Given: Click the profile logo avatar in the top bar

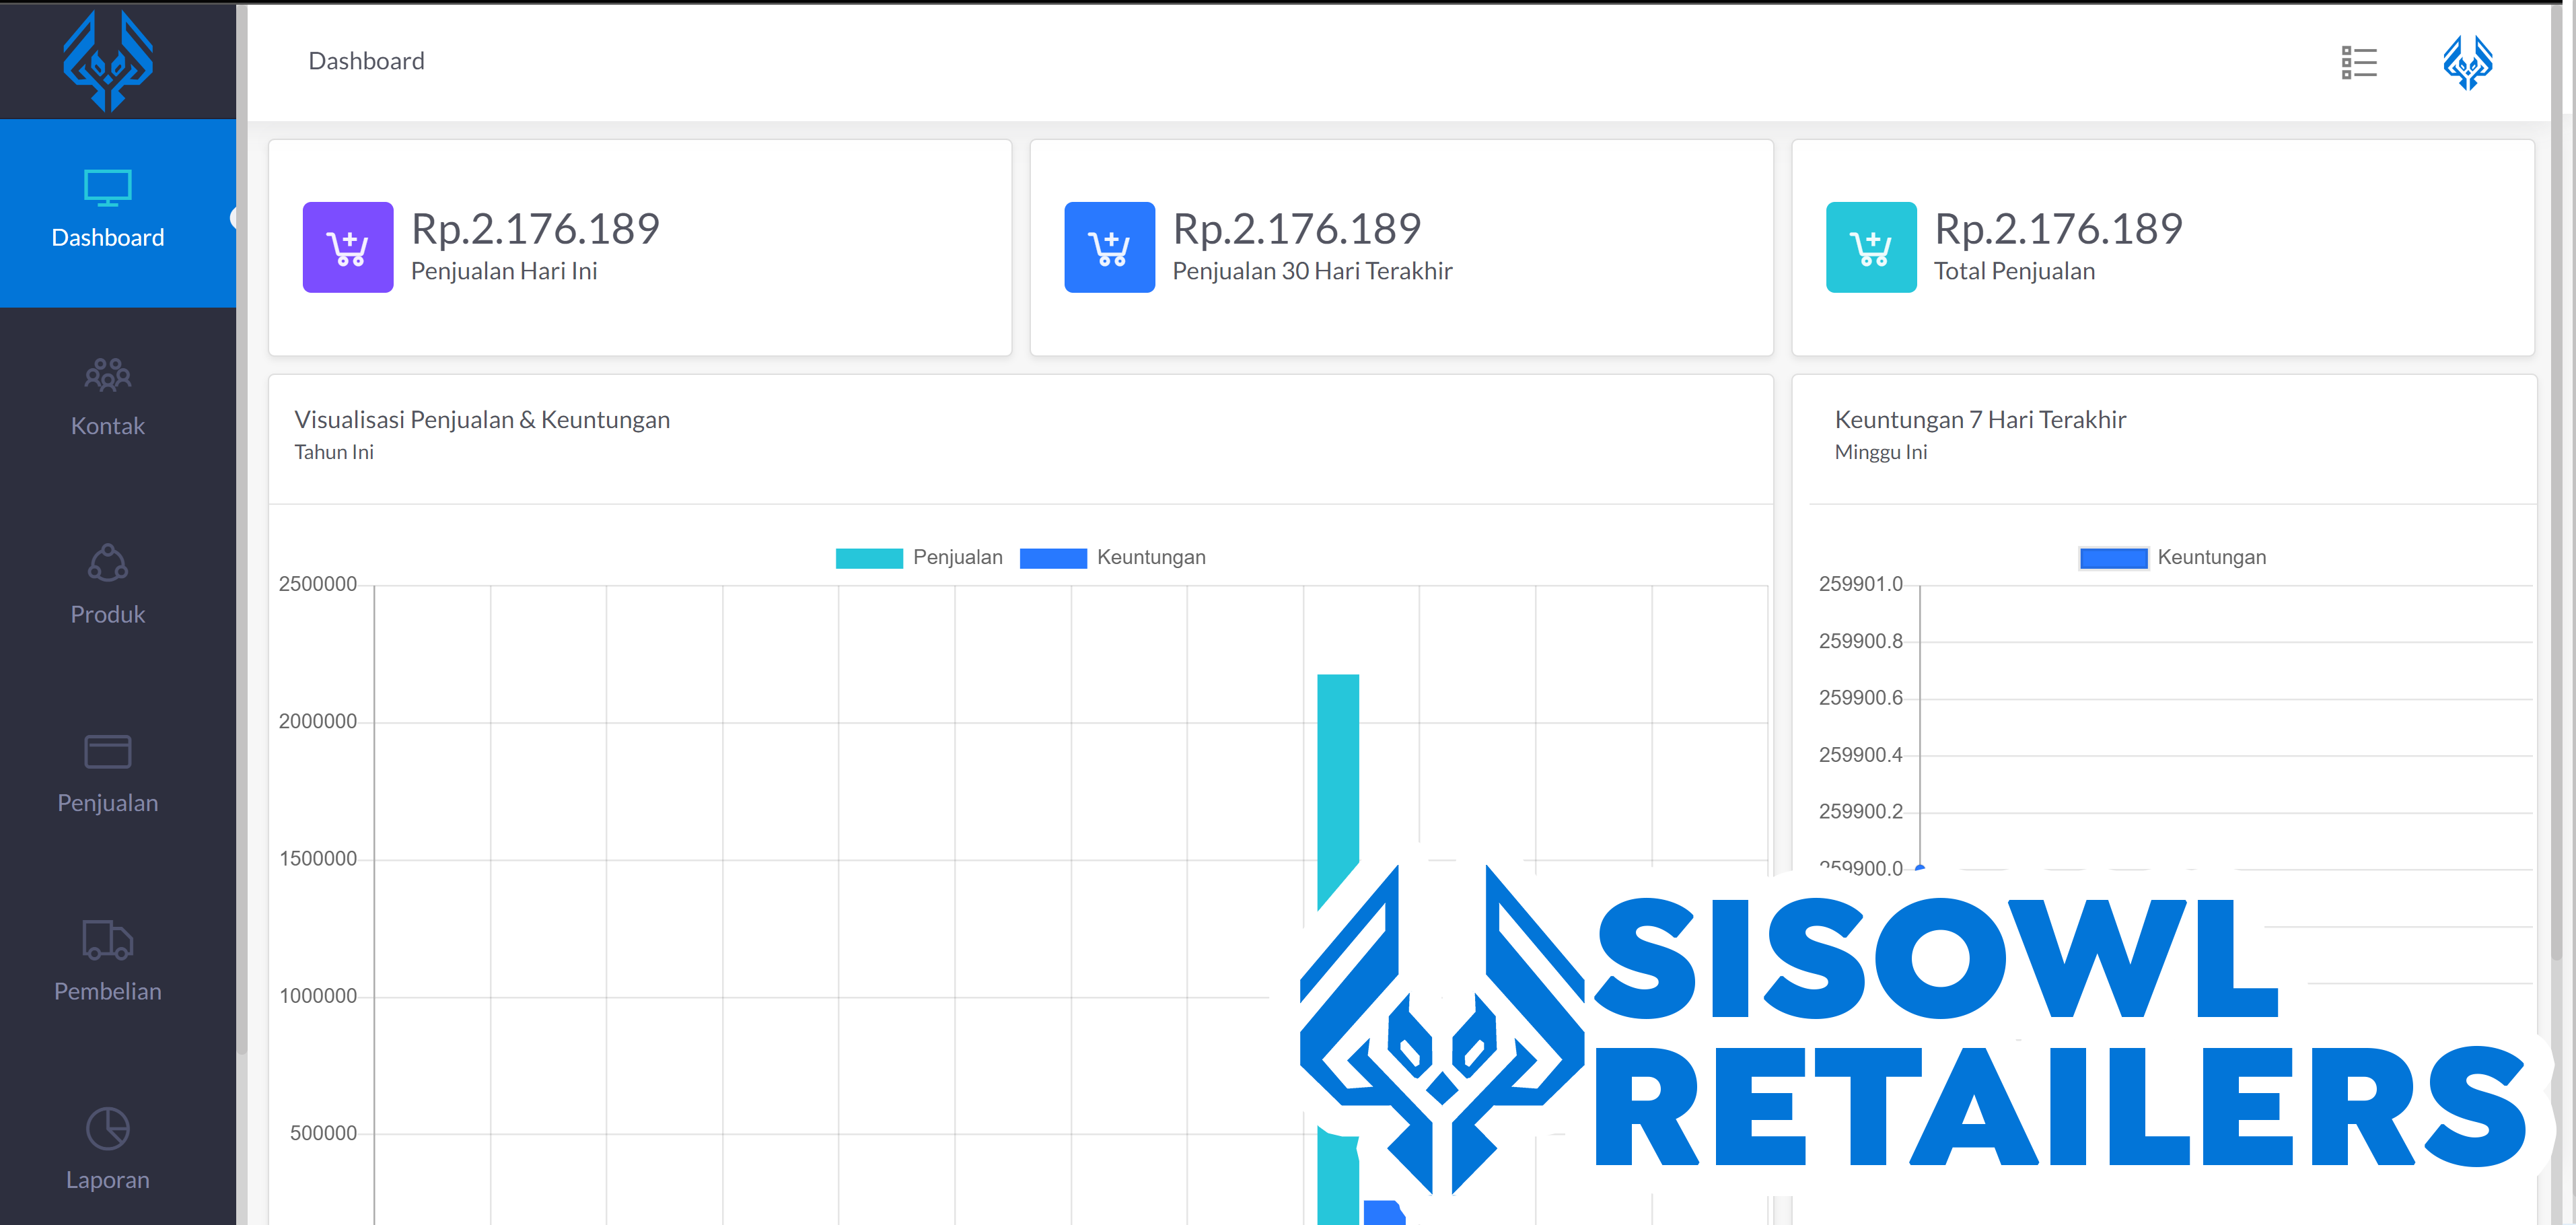Looking at the screenshot, I should click(x=2468, y=63).
